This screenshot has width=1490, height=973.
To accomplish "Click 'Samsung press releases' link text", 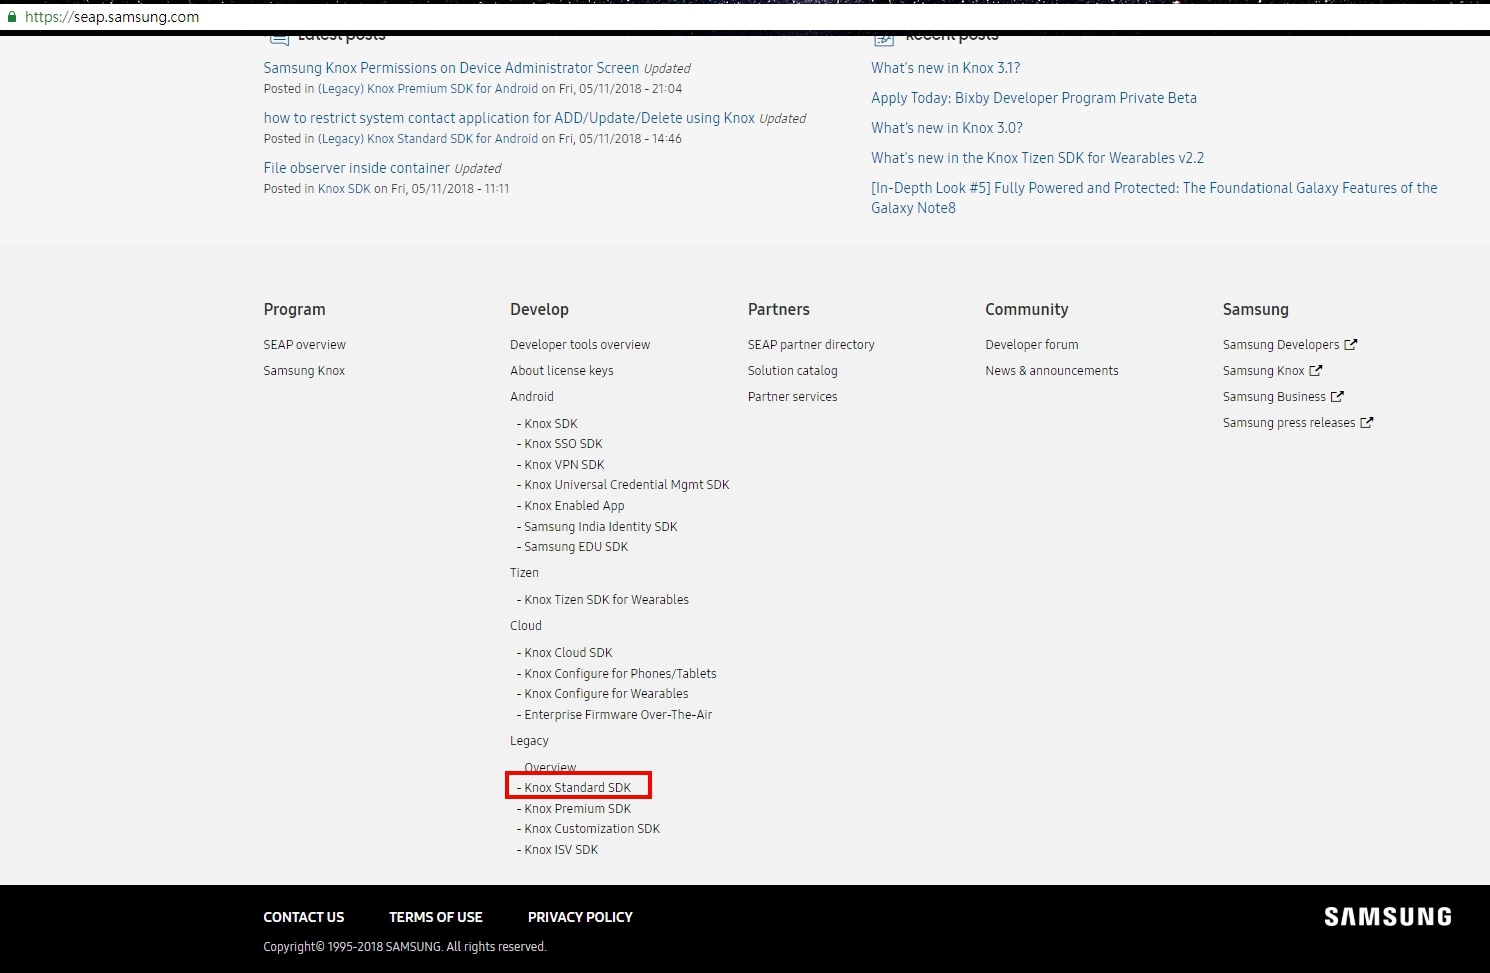I will pyautogui.click(x=1289, y=423).
